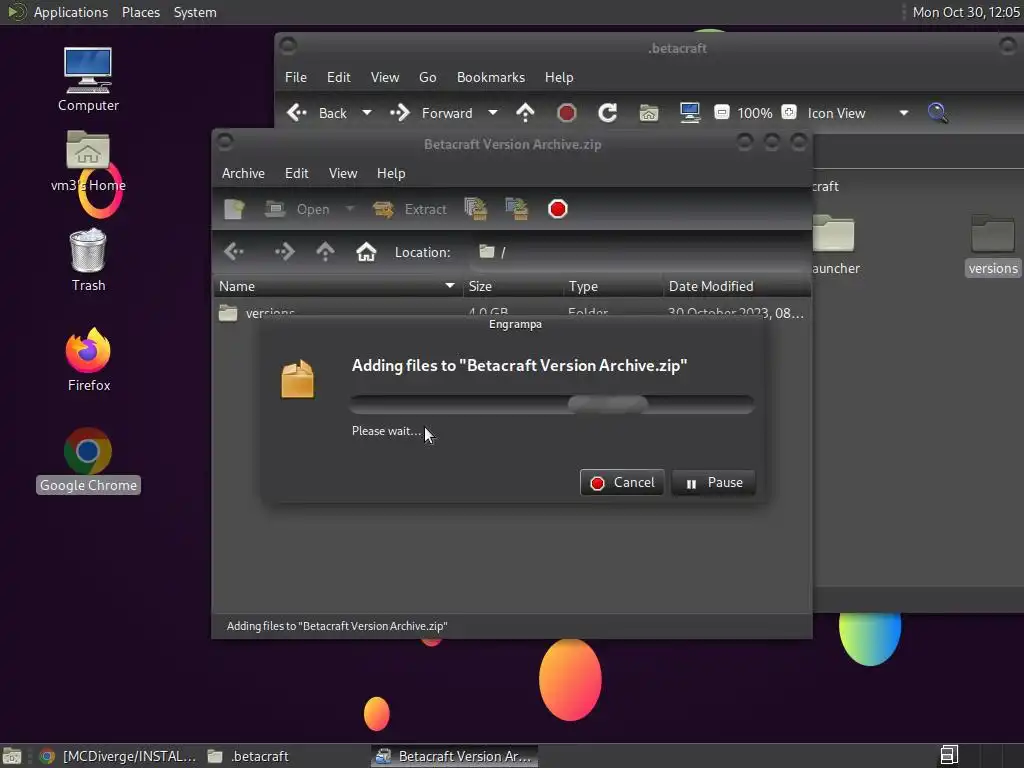1024x768 pixels.
Task: Open Computer icon in file manager toolbar
Action: coord(690,113)
